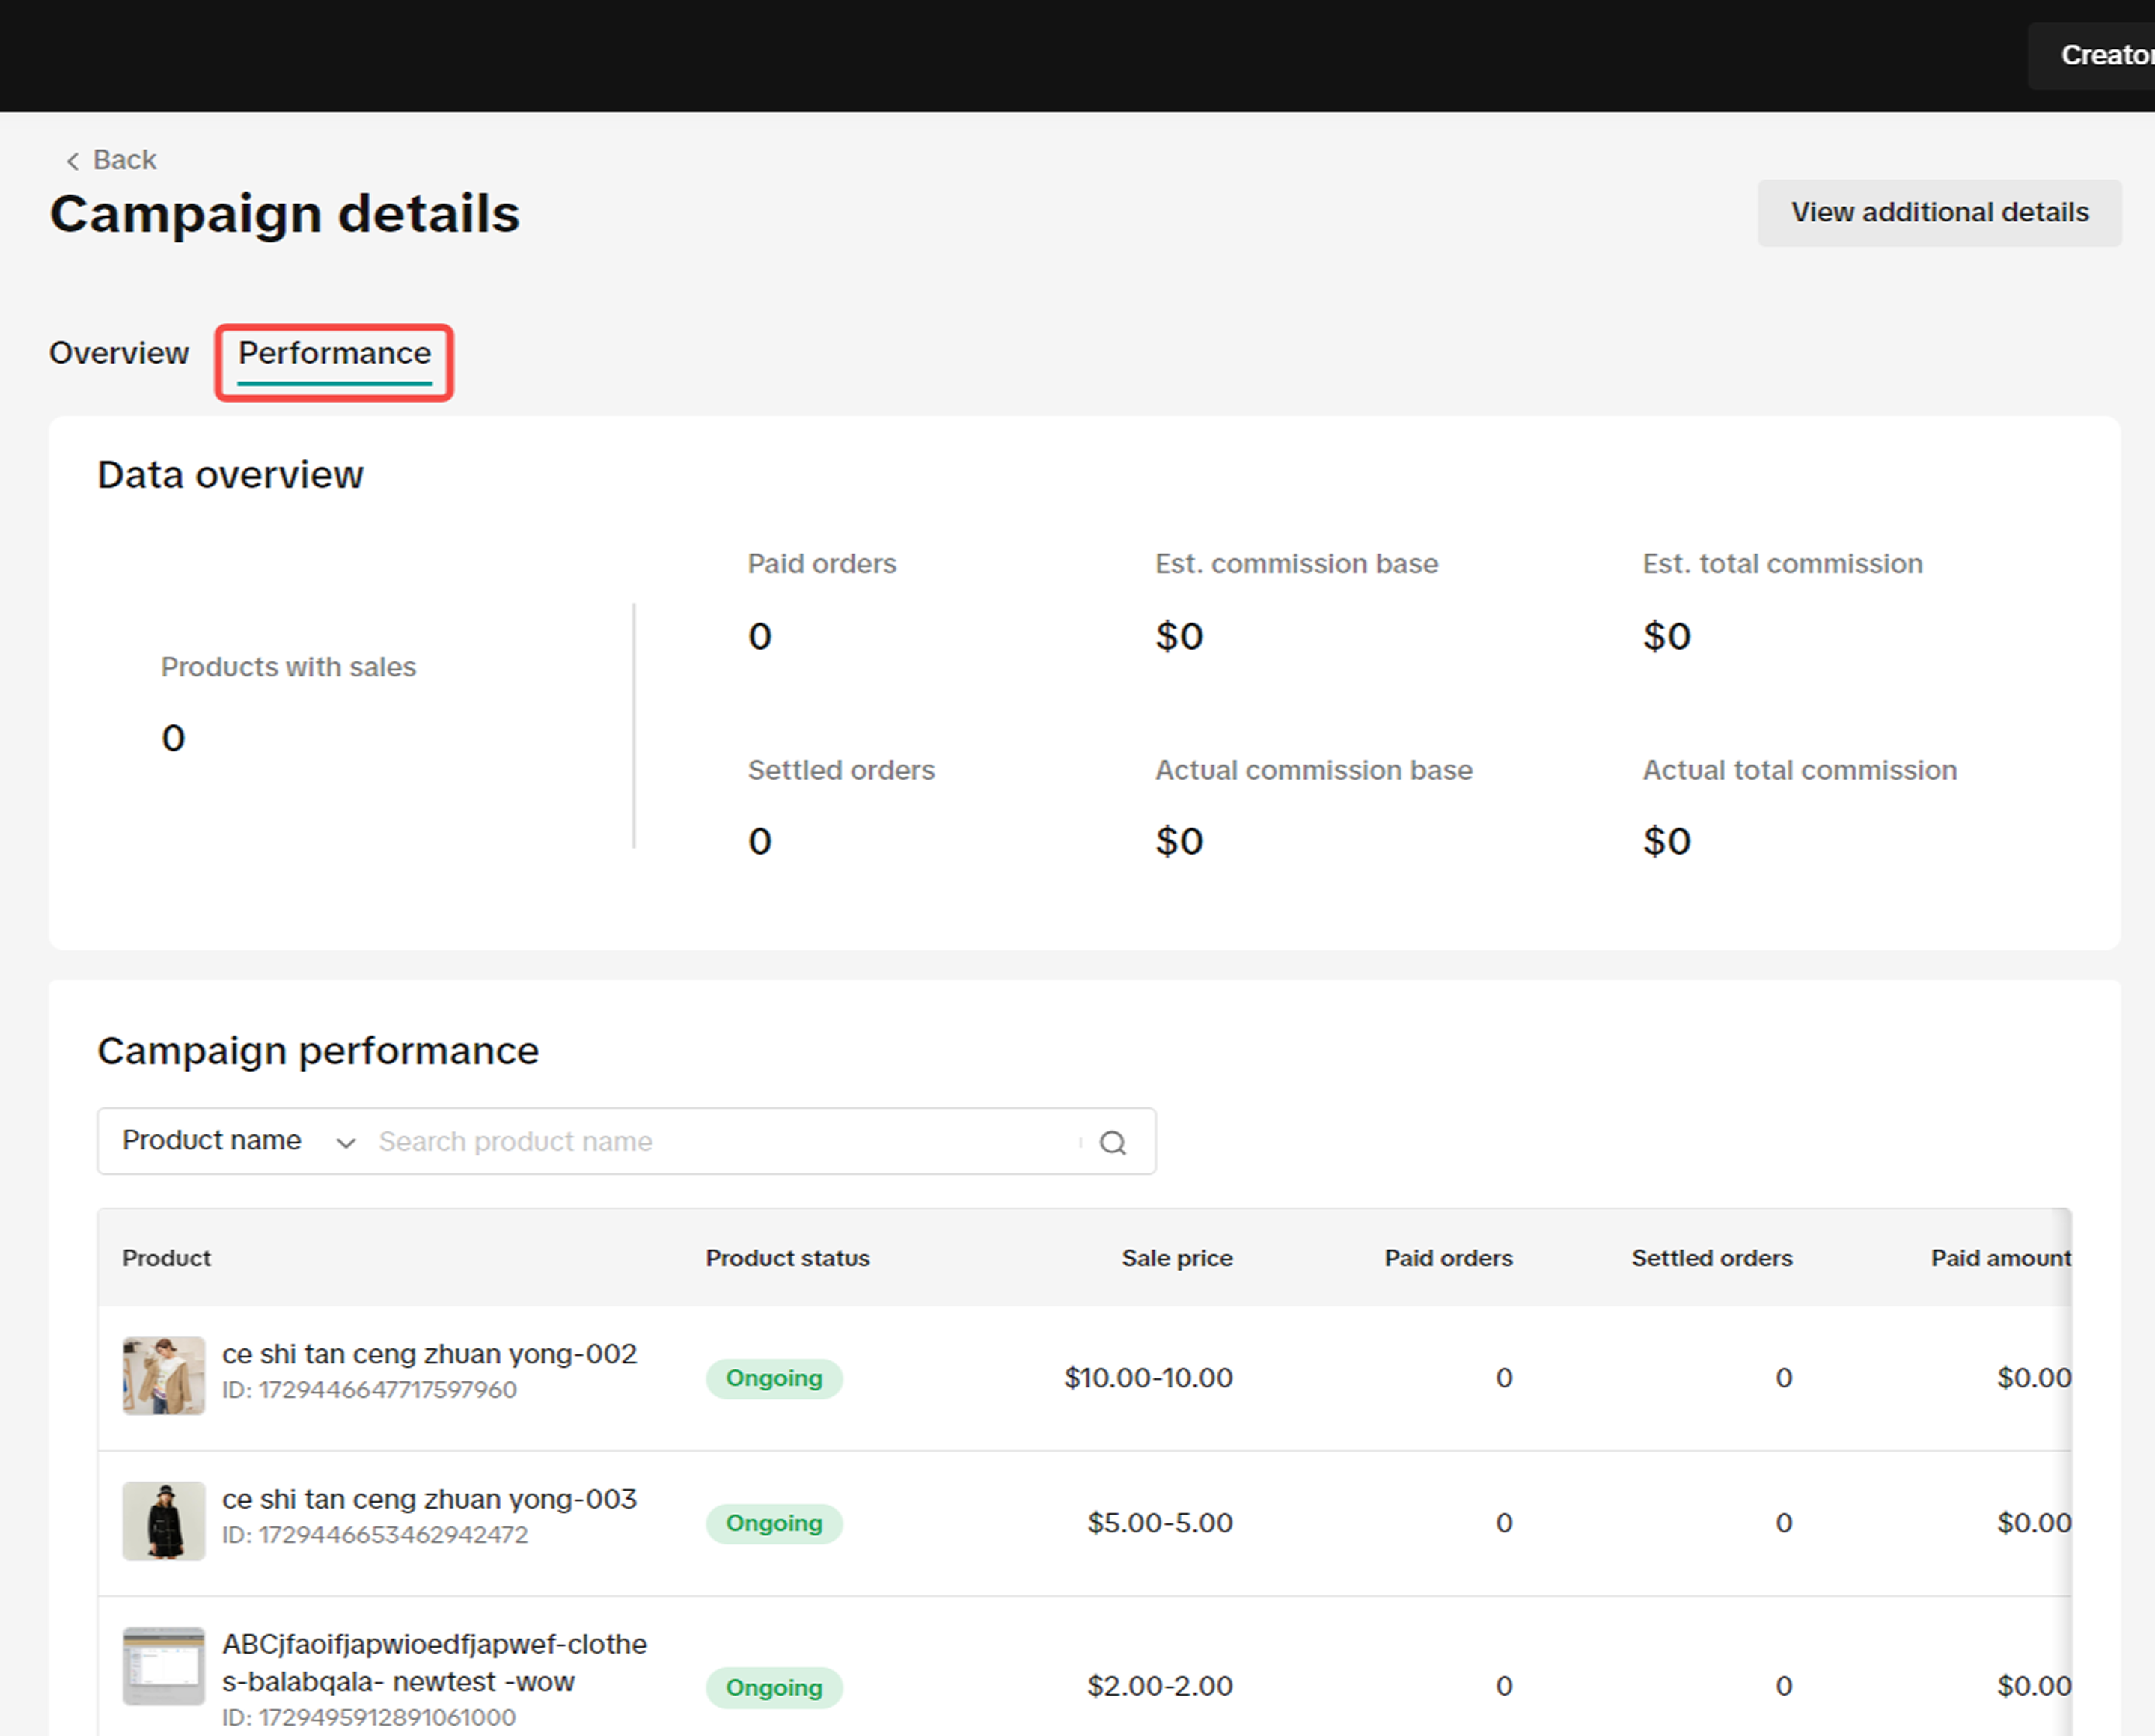Open the Product name dropdown
This screenshot has width=2155, height=1736.
point(212,1141)
